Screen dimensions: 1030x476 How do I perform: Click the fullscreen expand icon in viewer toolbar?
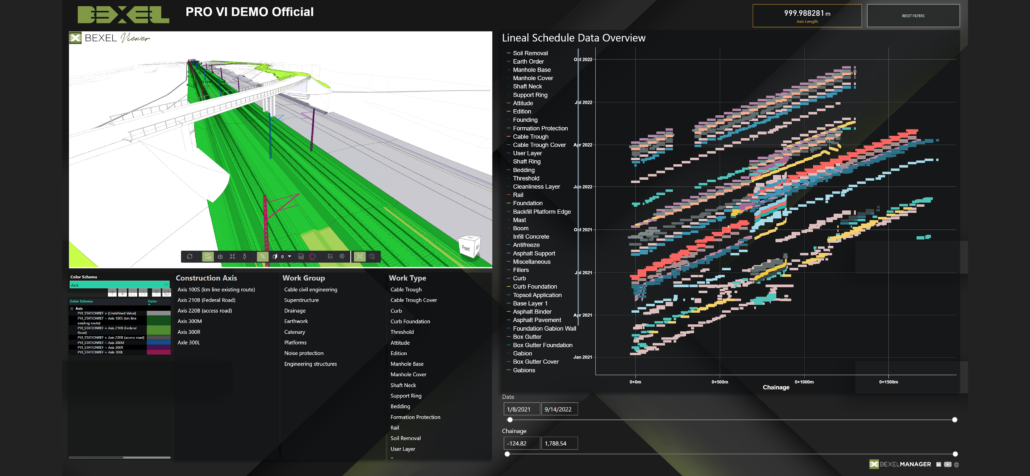pos(359,256)
